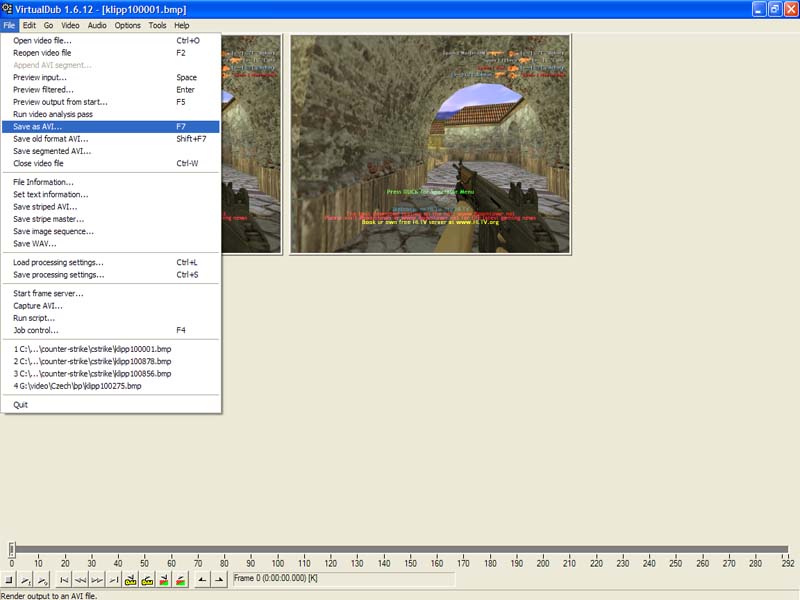The image size is (800, 600).
Task: Choose Start frame server...
Action: 111,293
